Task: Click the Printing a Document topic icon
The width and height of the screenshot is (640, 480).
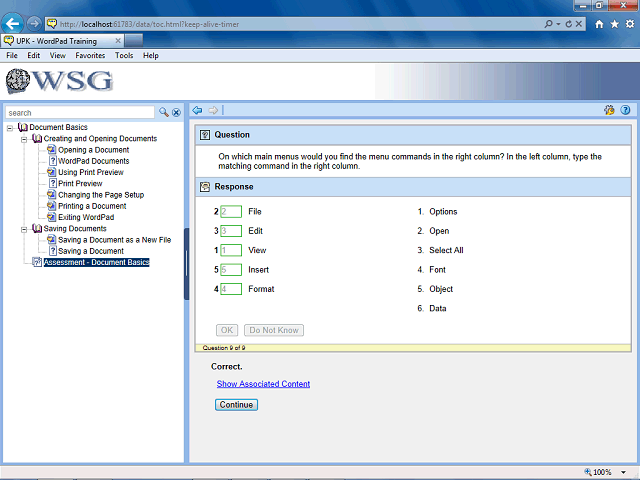Action: (51, 206)
